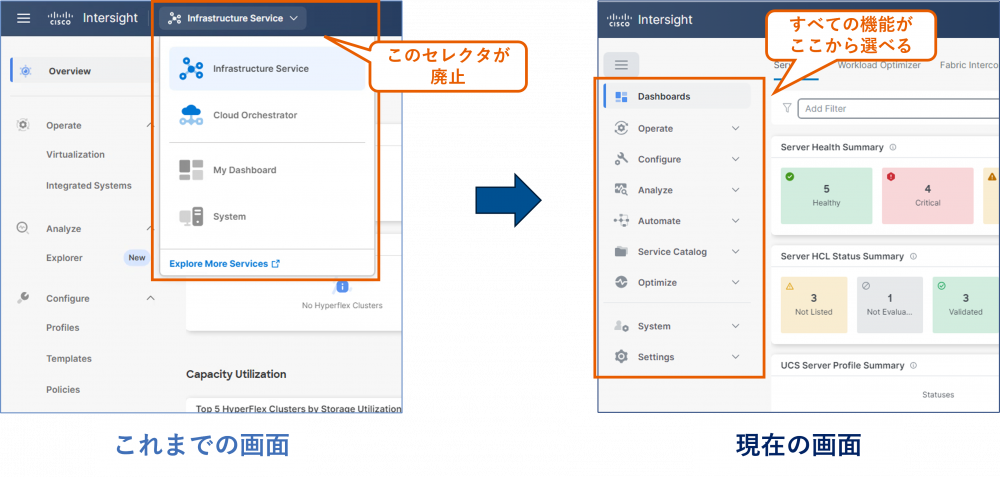Click the Automate workflow icon
The image size is (1000, 477).
pos(621,221)
